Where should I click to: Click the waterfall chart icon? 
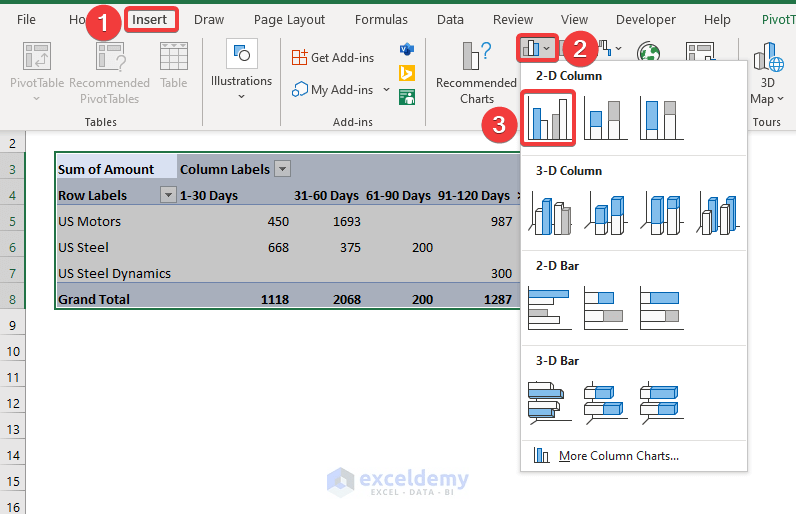(x=605, y=48)
